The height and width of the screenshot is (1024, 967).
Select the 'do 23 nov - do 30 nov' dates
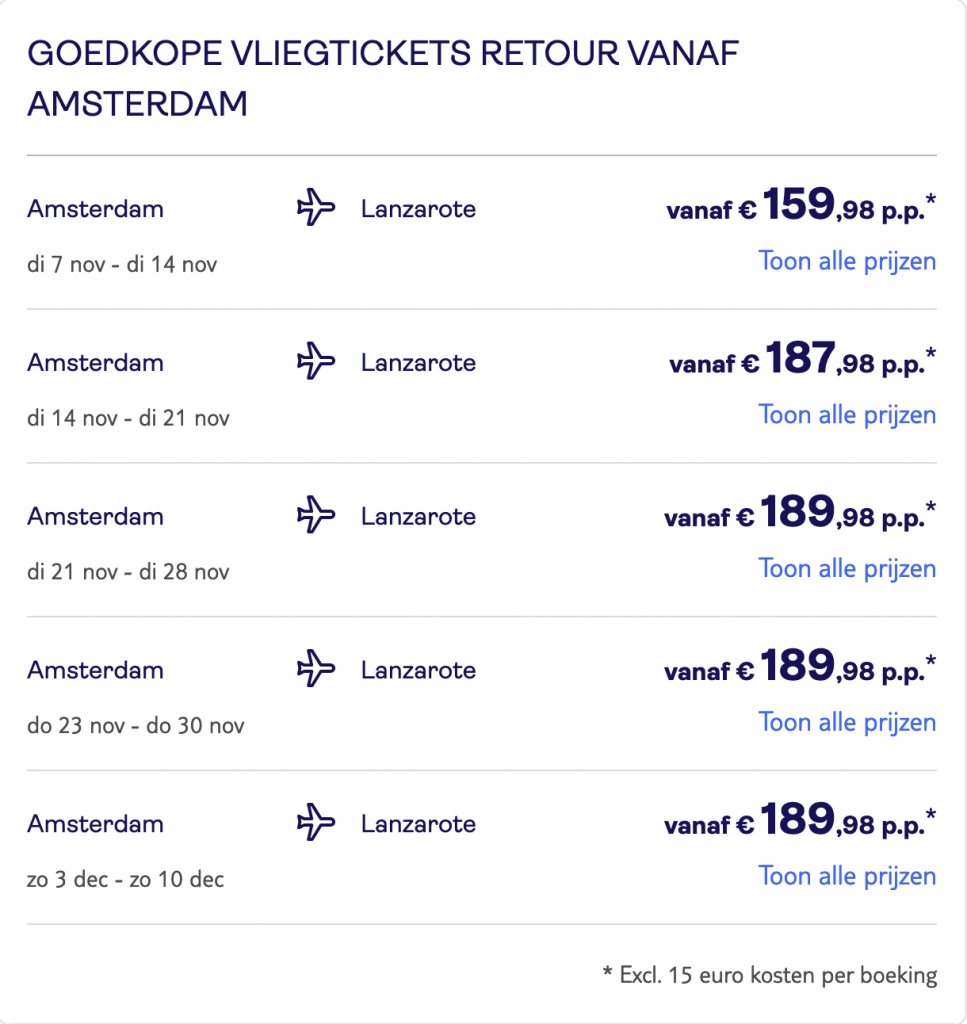point(135,725)
